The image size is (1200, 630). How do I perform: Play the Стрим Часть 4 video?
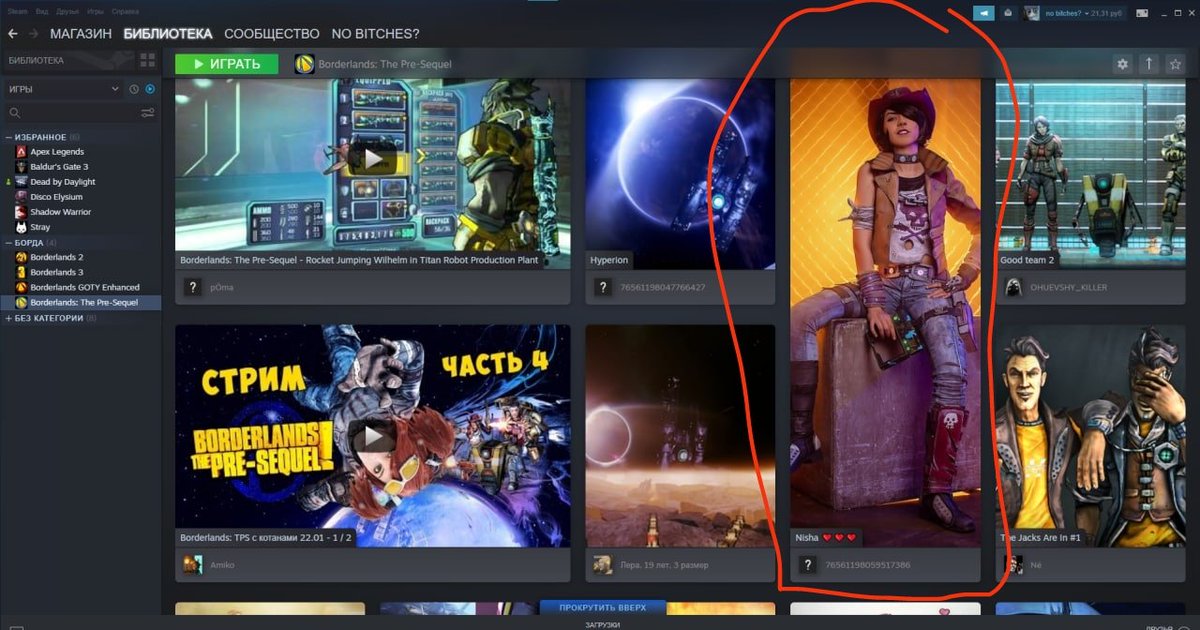373,435
